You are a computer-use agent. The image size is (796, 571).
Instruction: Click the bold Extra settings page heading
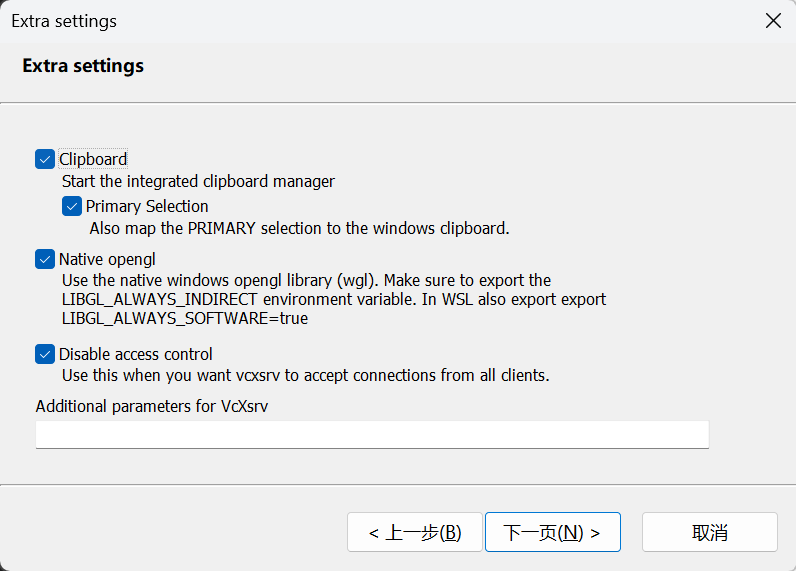(83, 66)
